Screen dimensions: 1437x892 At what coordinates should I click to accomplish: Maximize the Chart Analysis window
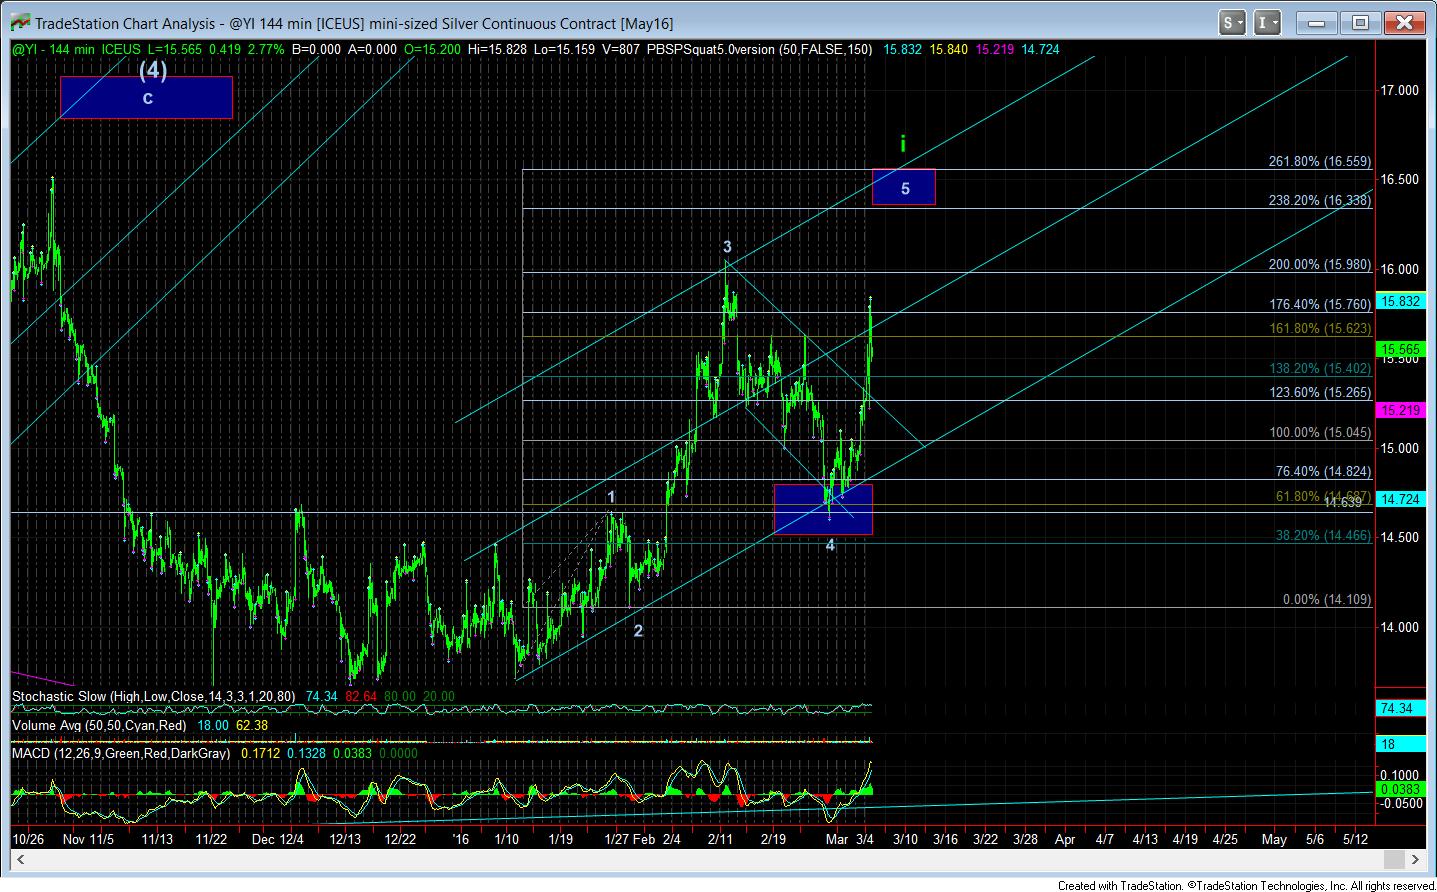coord(1360,22)
